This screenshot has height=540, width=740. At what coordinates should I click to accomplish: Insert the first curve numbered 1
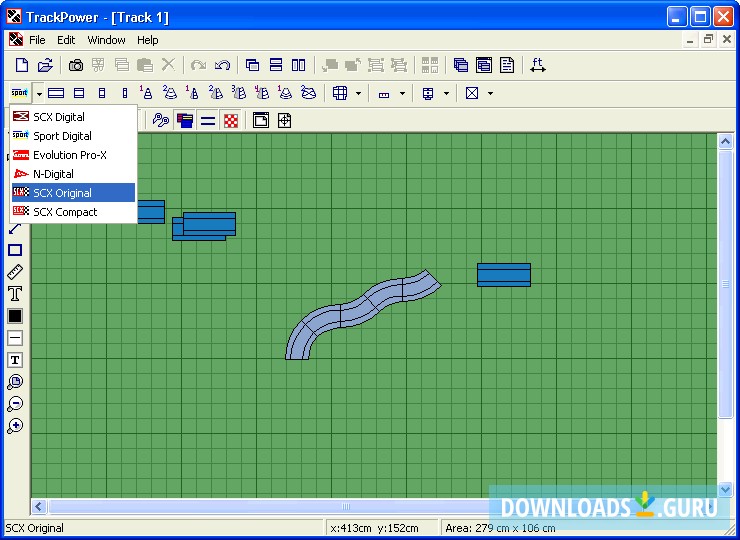pos(146,93)
